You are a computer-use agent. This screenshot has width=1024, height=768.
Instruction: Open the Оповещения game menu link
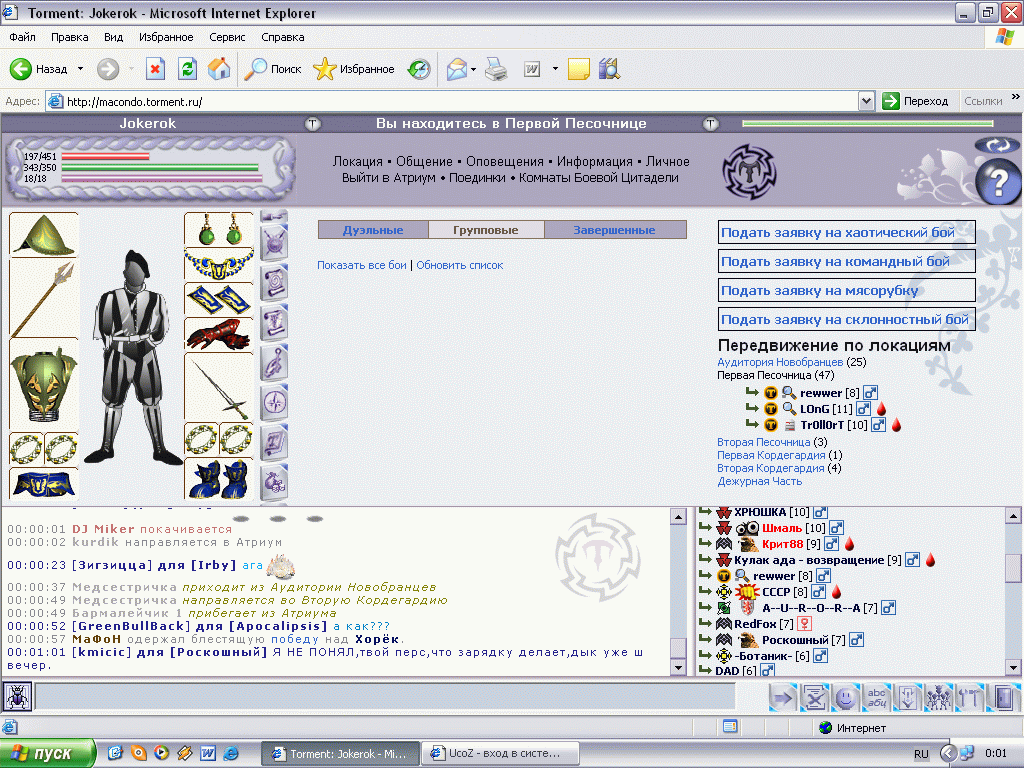(505, 161)
